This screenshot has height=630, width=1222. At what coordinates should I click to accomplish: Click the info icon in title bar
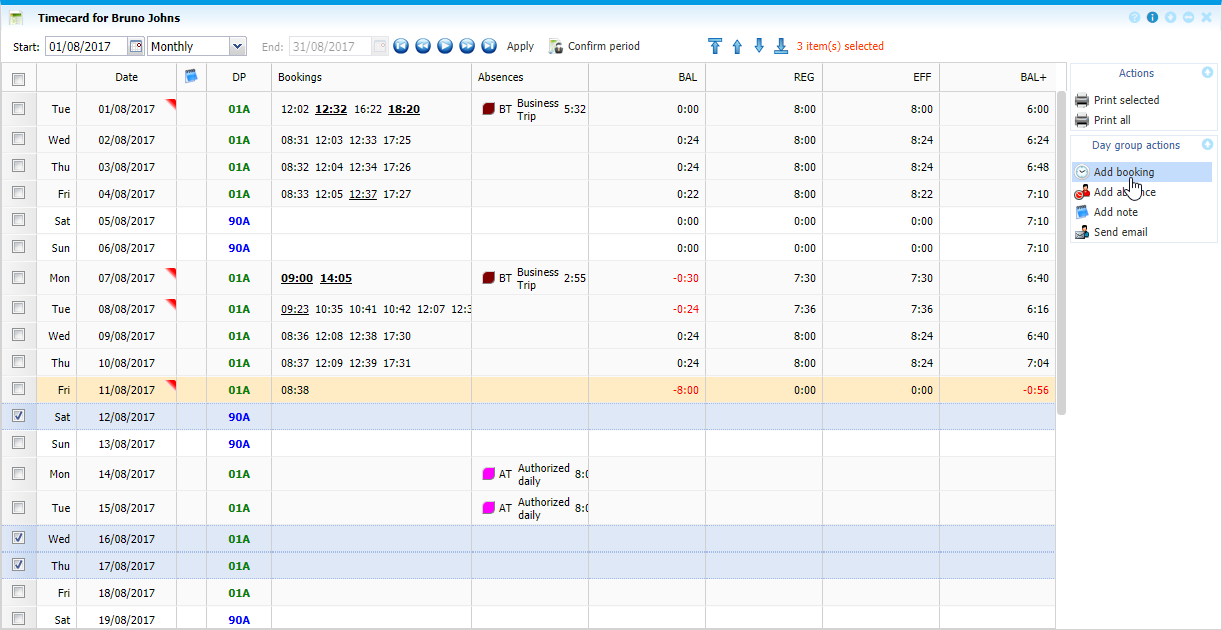1152,18
